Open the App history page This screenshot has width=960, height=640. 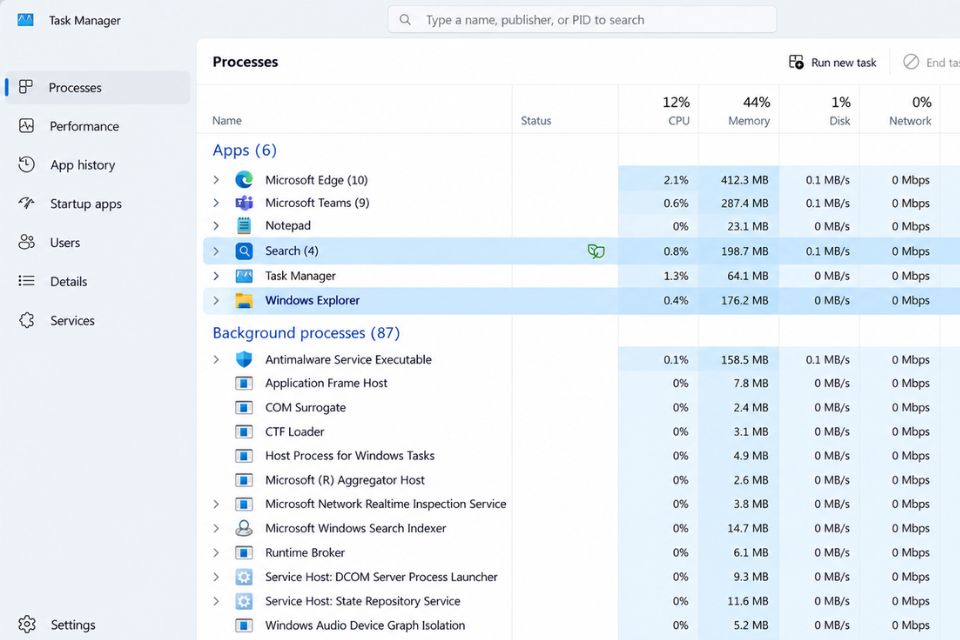pyautogui.click(x=98, y=164)
